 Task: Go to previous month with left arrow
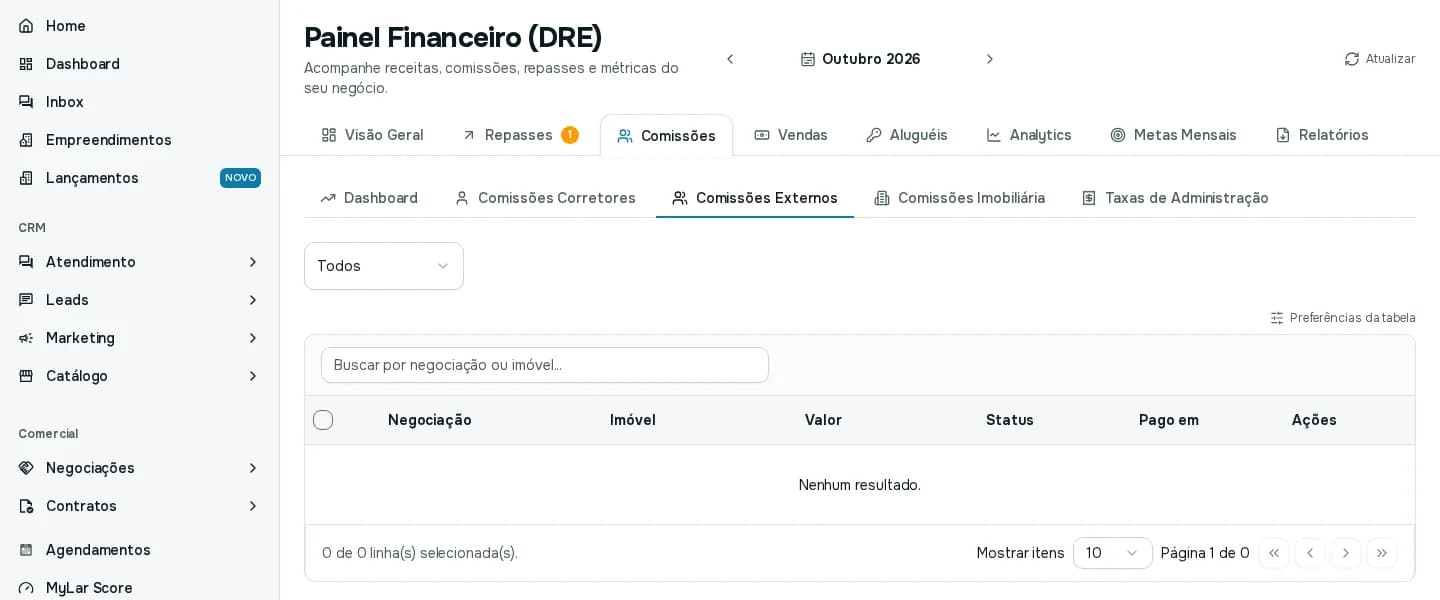[730, 59]
